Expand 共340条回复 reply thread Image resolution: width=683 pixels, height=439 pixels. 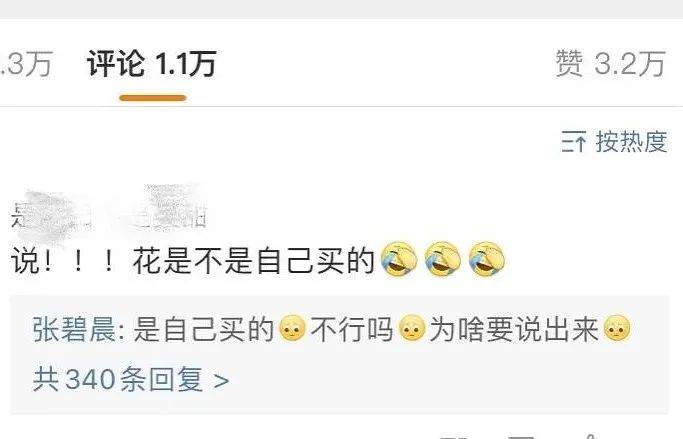point(131,379)
